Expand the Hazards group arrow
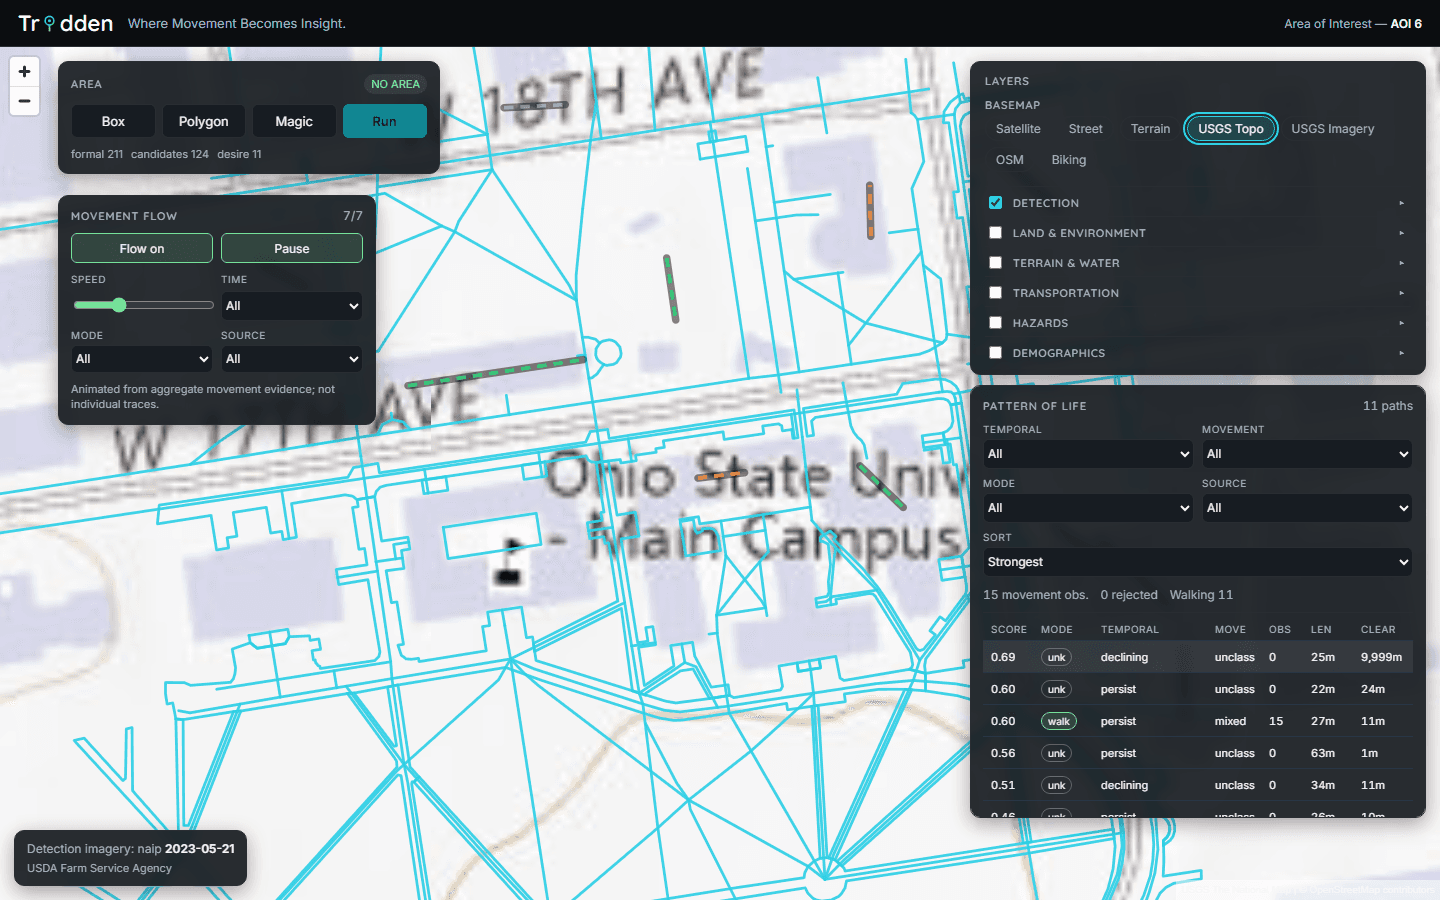Viewport: 1440px width, 900px height. [x=1402, y=323]
